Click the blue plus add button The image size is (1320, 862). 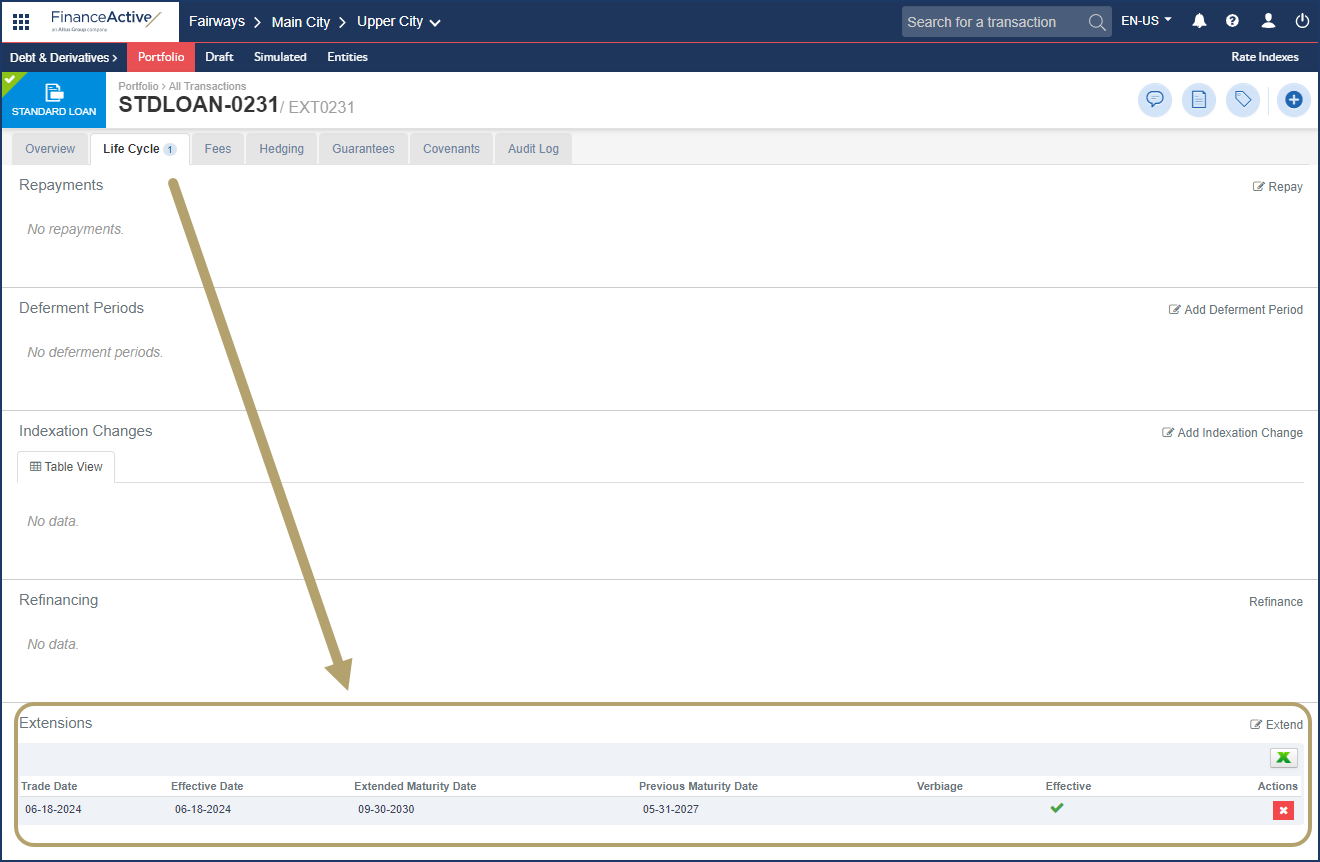pos(1293,100)
